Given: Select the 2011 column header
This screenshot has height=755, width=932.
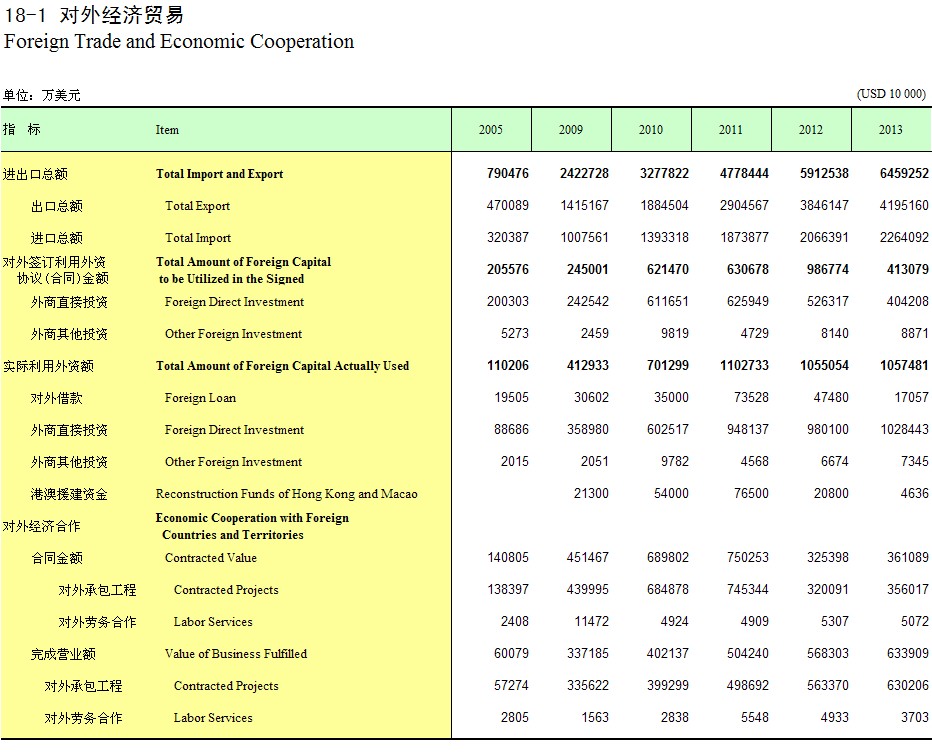Looking at the screenshot, I should pos(731,130).
